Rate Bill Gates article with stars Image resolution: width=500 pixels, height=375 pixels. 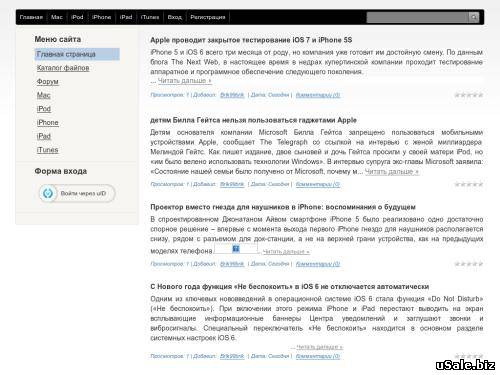(x=469, y=184)
